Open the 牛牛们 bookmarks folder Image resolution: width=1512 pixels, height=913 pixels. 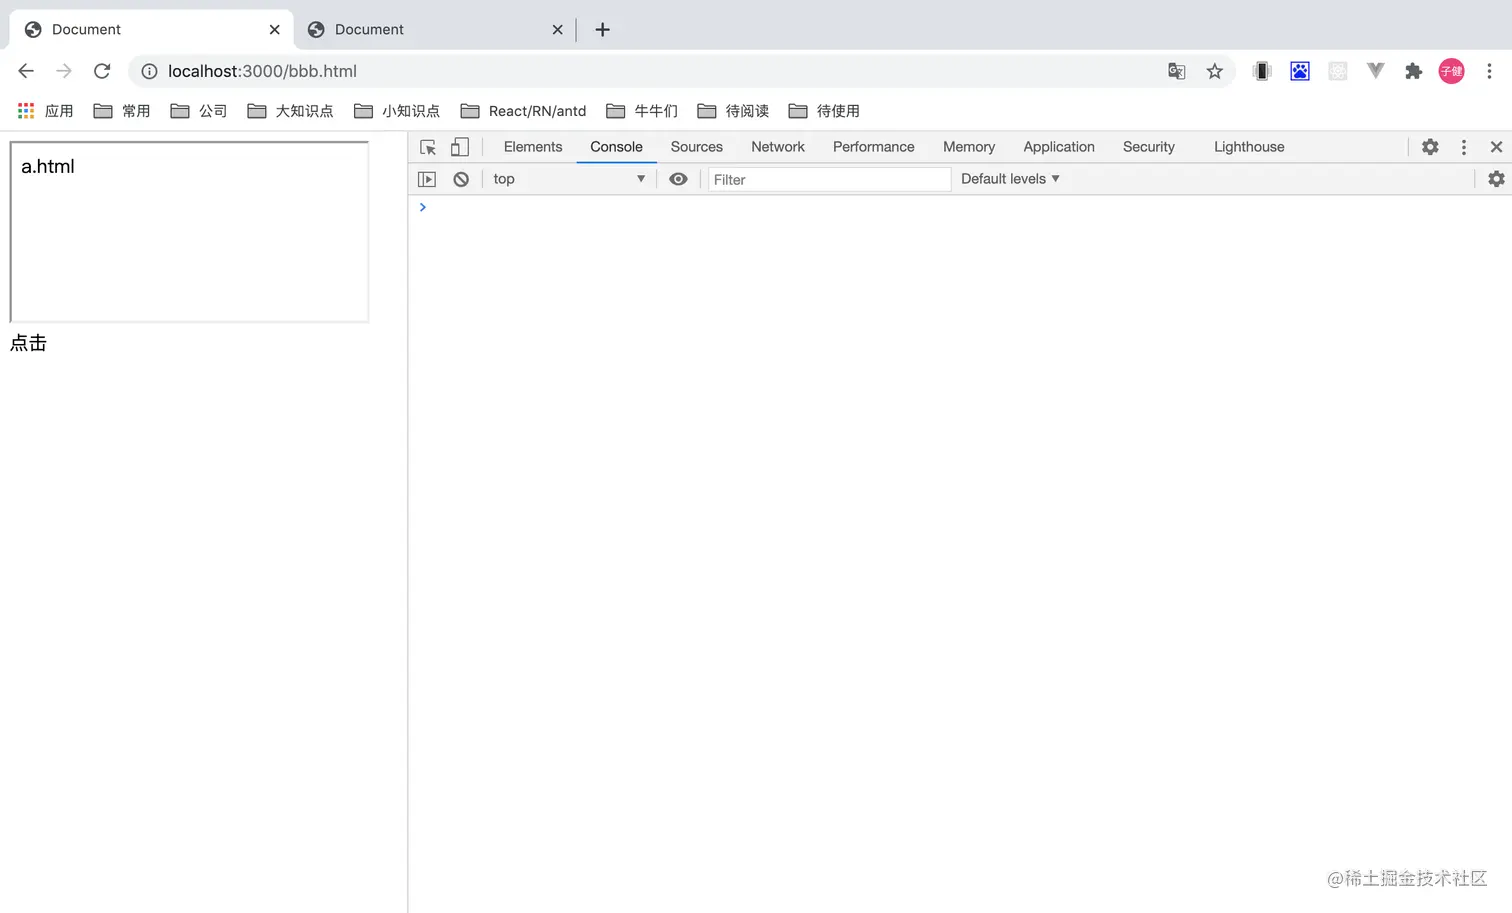(642, 111)
